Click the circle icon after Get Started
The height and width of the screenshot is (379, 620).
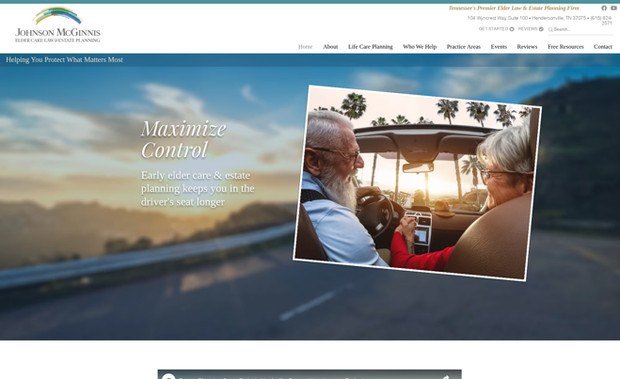tap(512, 29)
